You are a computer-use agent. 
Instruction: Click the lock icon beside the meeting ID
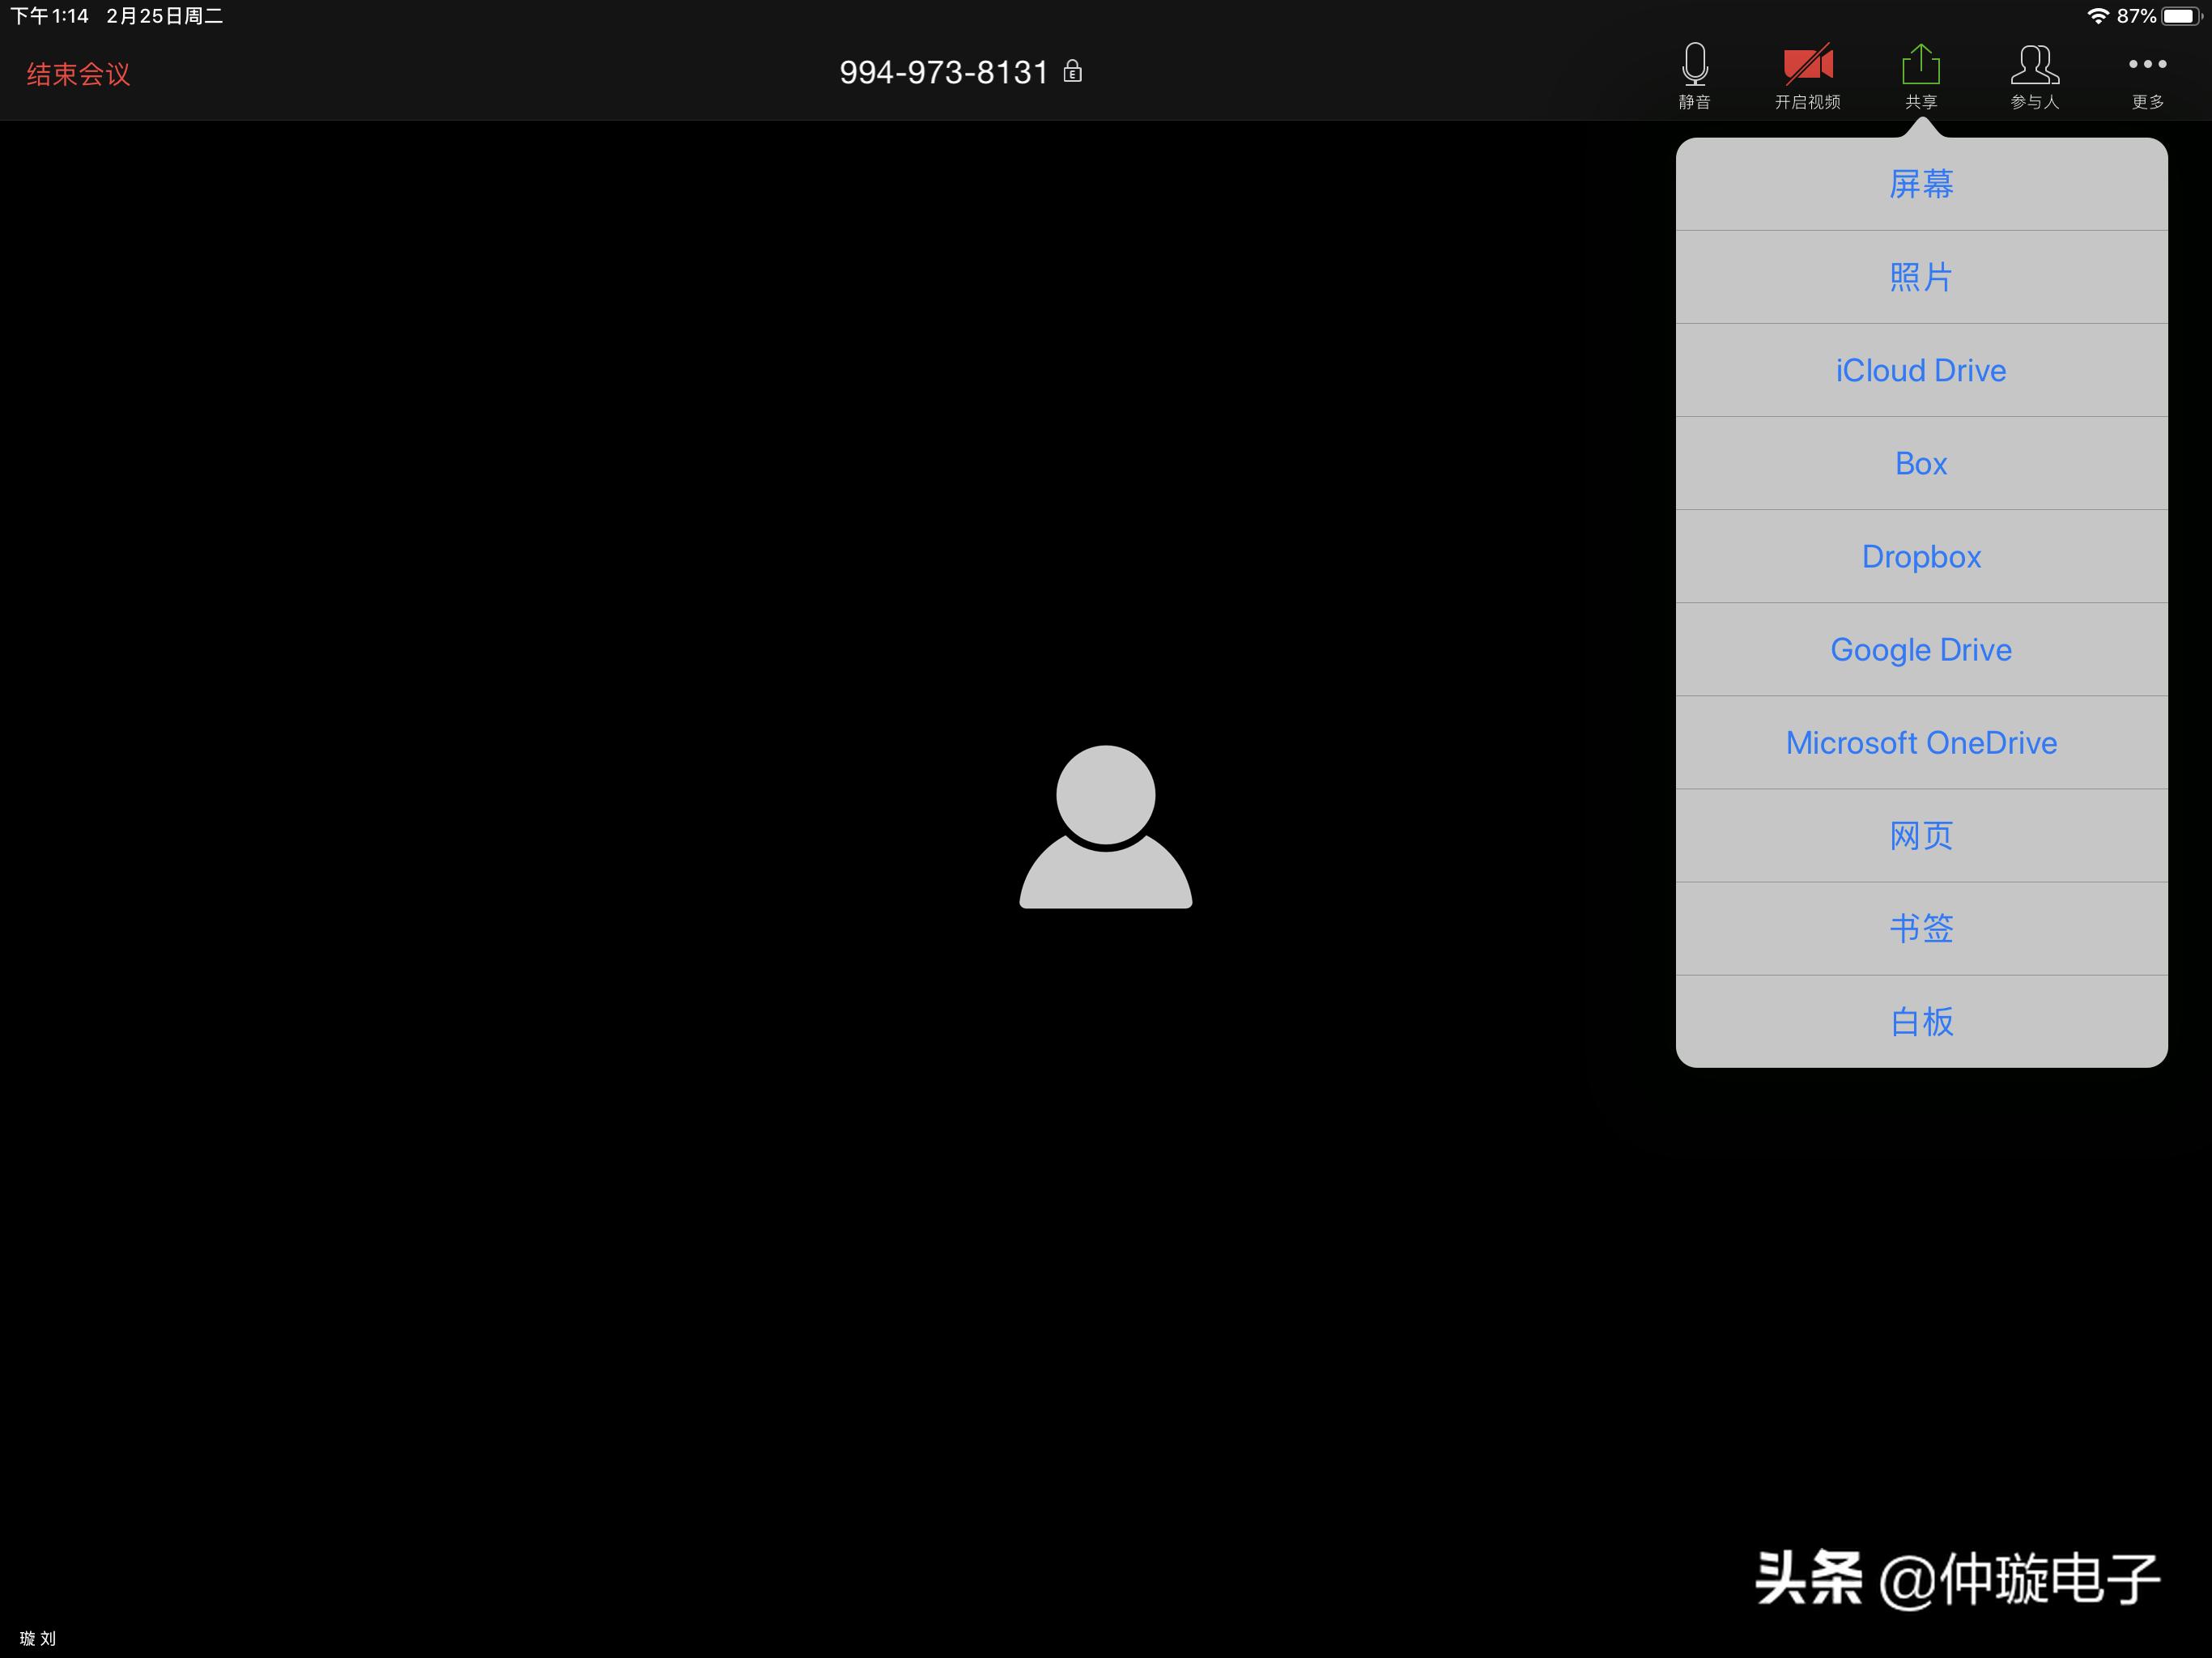[1072, 71]
